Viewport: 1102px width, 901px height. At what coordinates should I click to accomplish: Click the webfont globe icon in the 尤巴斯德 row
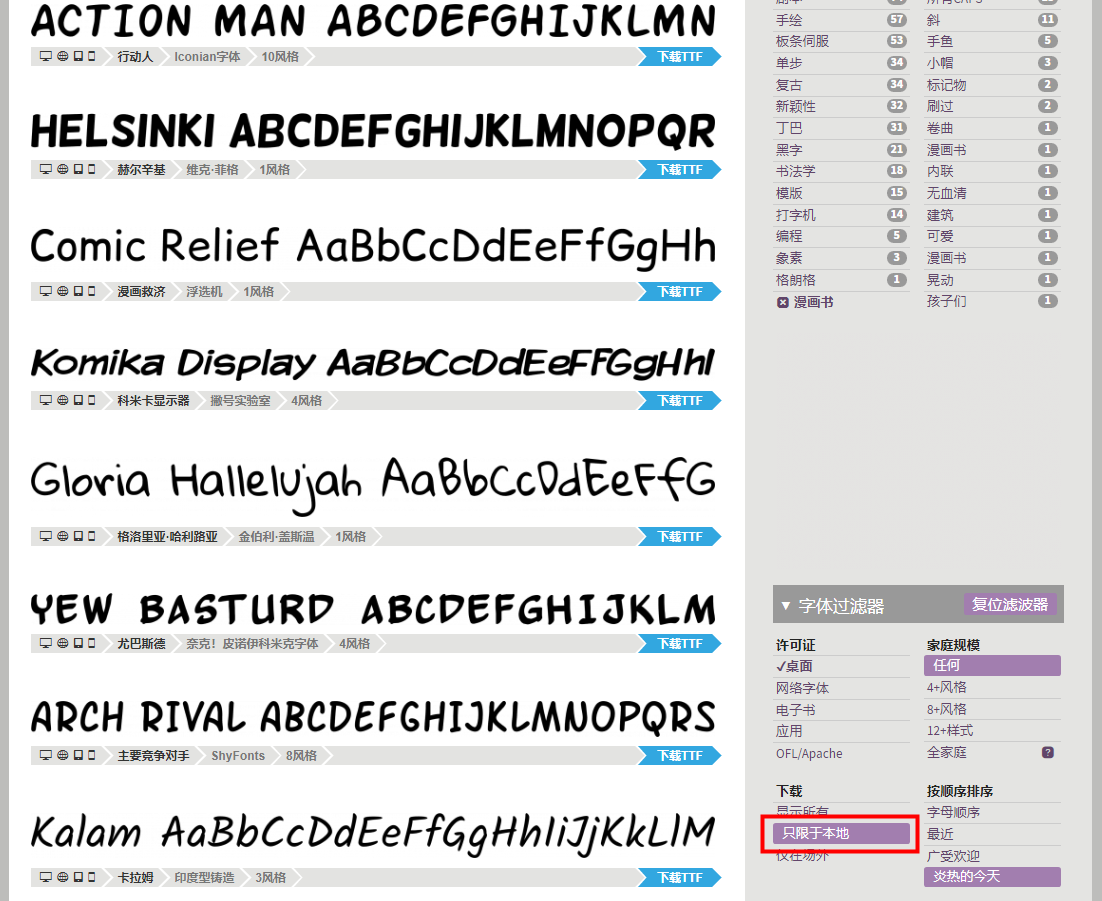pos(63,643)
